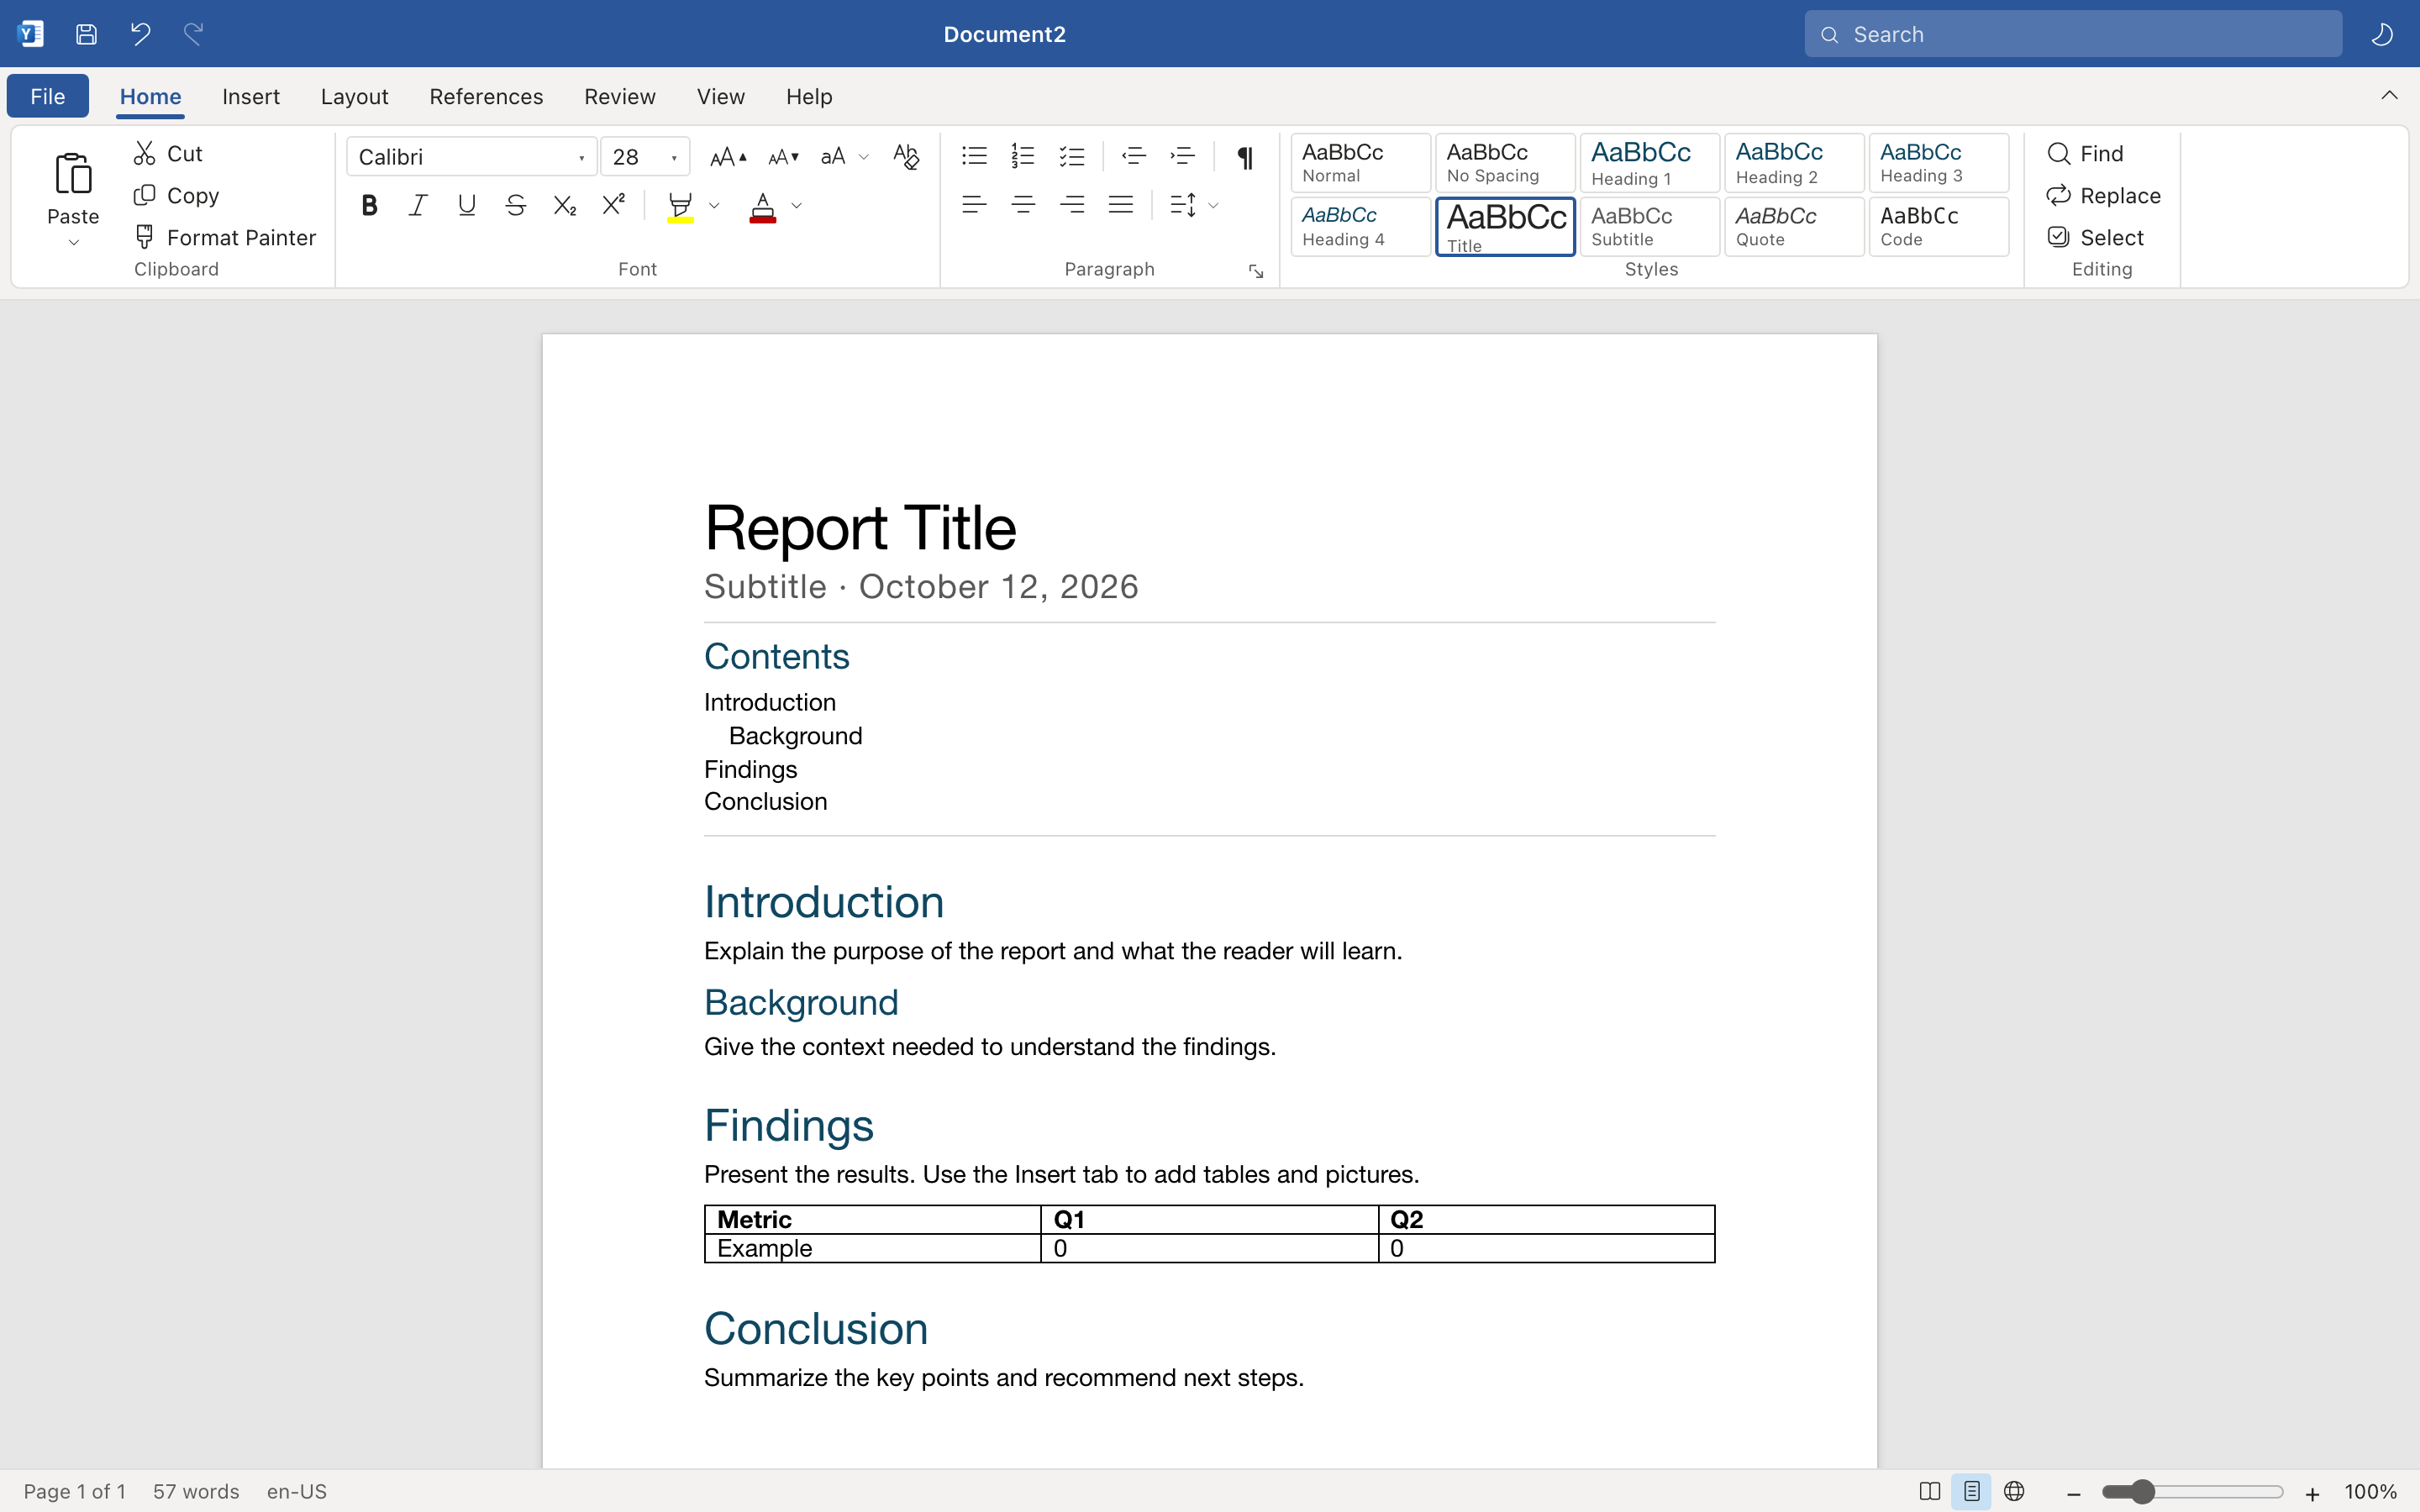This screenshot has width=2420, height=1512.
Task: Open the References tab
Action: click(486, 96)
